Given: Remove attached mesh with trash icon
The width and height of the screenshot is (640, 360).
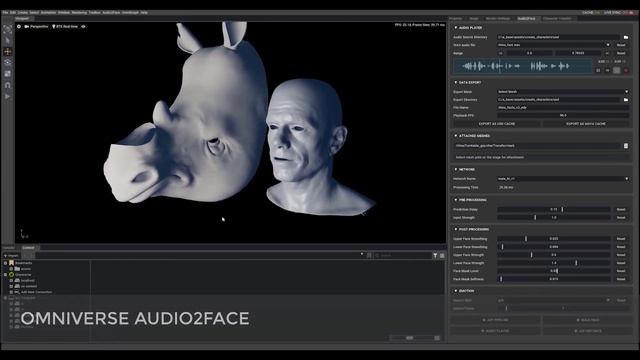Looking at the screenshot, I should click(626, 146).
